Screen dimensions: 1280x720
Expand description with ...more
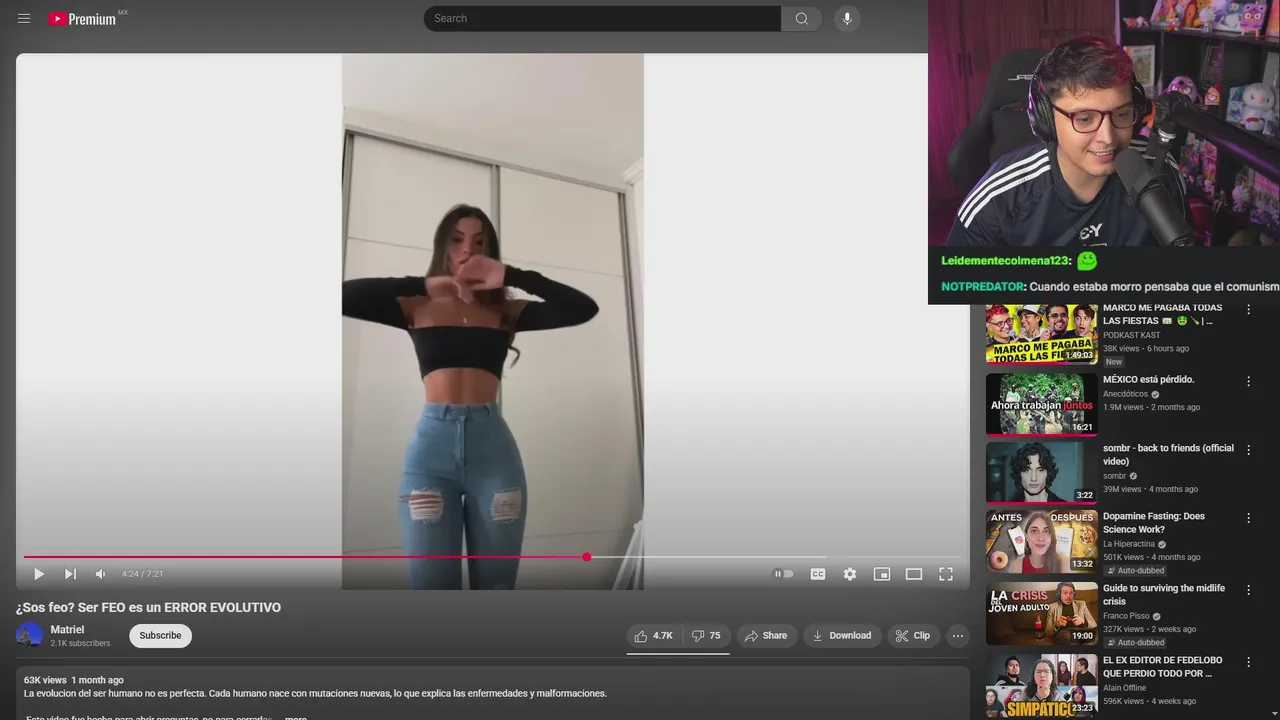[x=295, y=718]
